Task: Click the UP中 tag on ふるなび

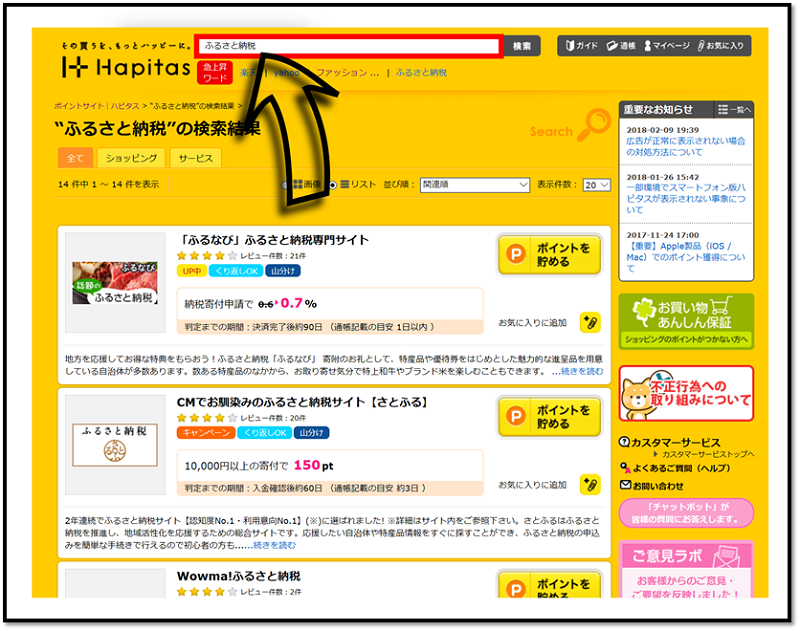Action: (x=192, y=271)
